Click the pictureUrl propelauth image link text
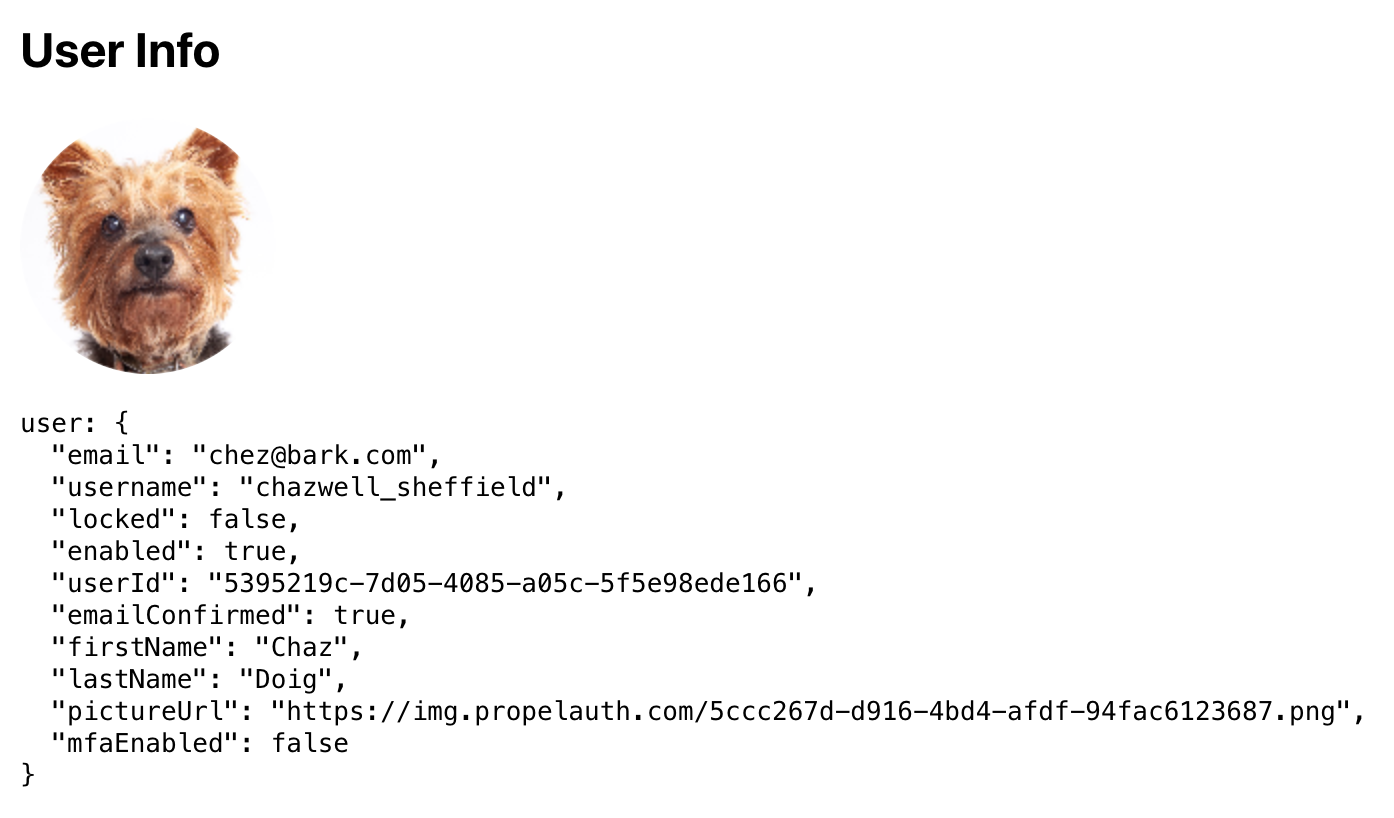 tap(811, 712)
